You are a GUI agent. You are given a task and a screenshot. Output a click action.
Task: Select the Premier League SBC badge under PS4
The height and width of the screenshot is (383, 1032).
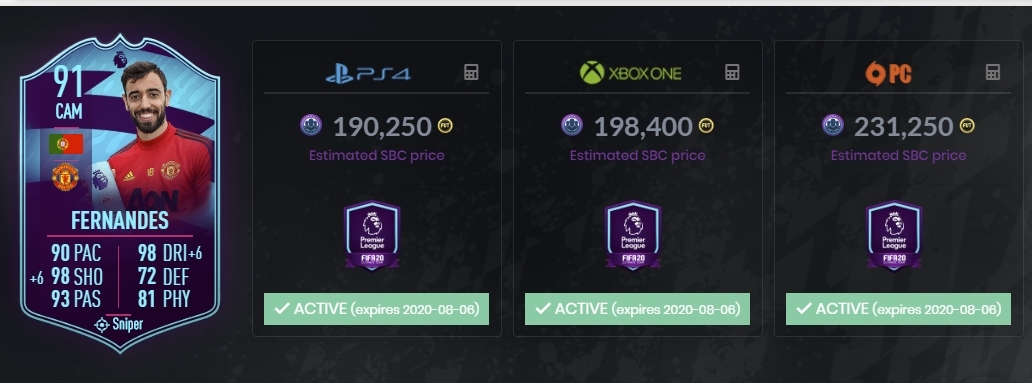[x=372, y=236]
